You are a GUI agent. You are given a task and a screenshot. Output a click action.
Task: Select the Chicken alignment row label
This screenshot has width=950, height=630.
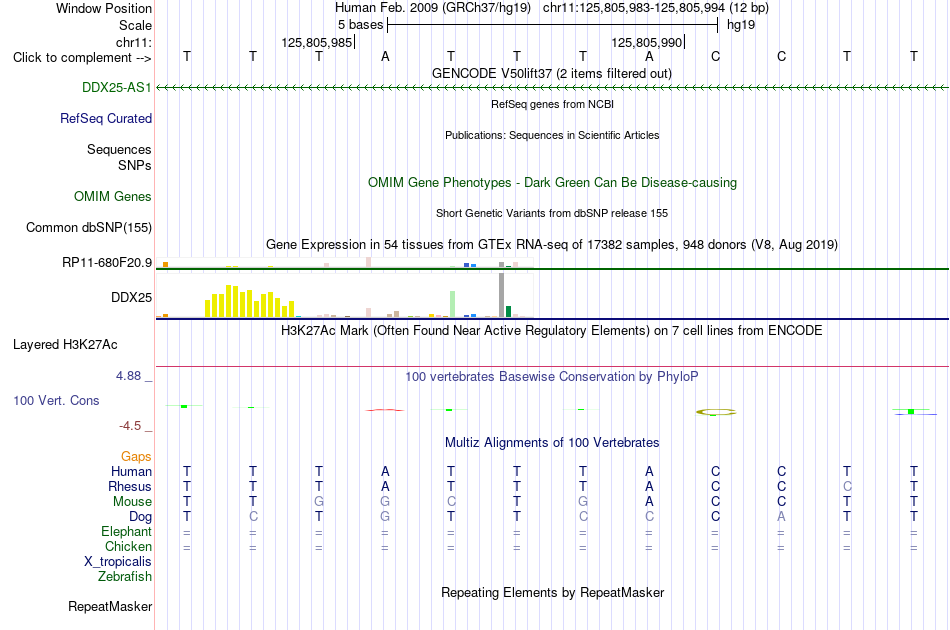128,547
